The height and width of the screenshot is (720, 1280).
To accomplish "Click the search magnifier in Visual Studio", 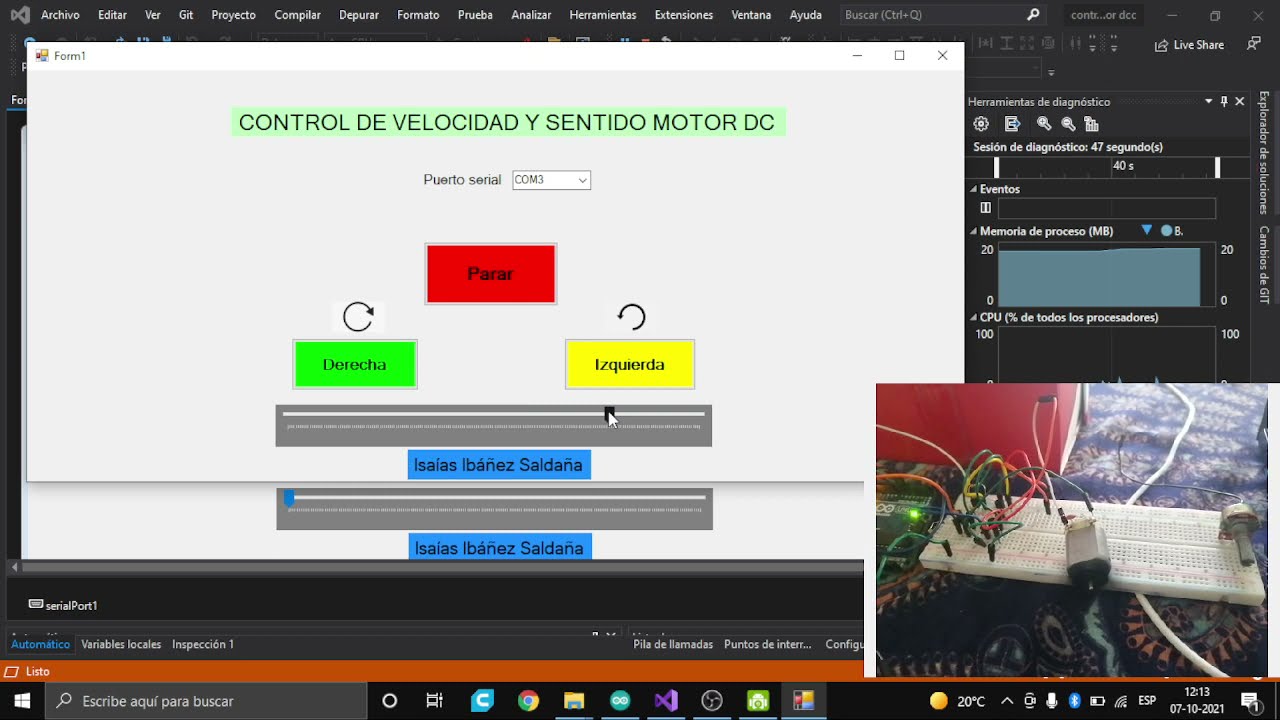I will click(x=1033, y=15).
